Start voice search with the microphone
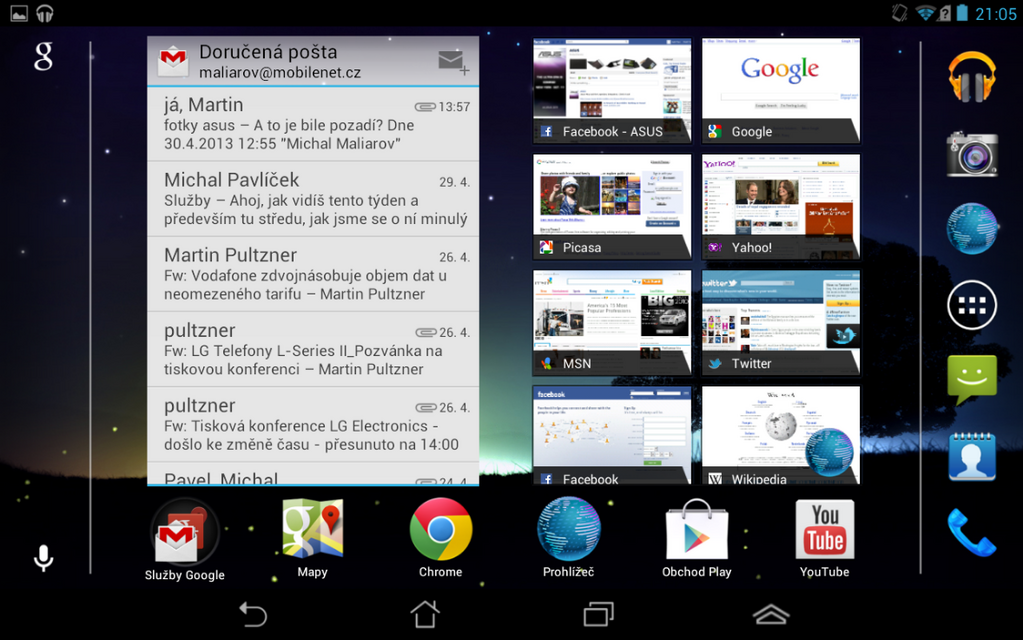The image size is (1023, 640). coord(42,557)
